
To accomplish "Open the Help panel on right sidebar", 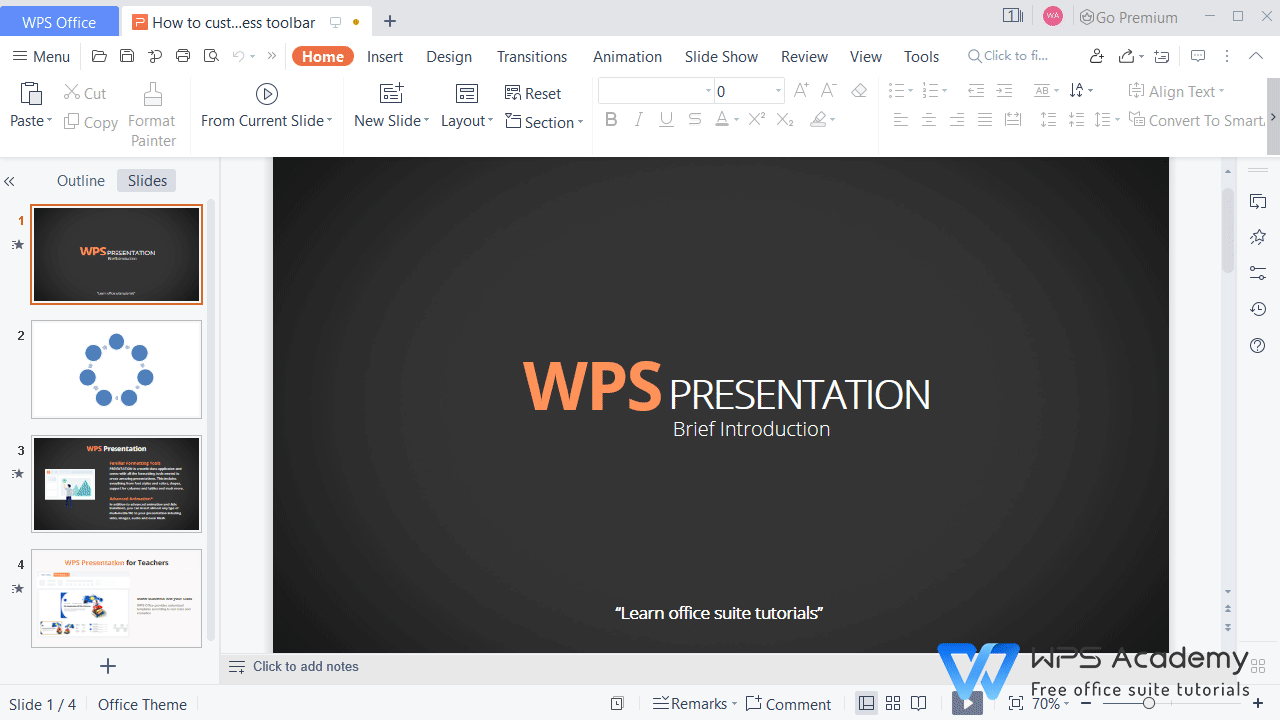I will click(x=1258, y=345).
